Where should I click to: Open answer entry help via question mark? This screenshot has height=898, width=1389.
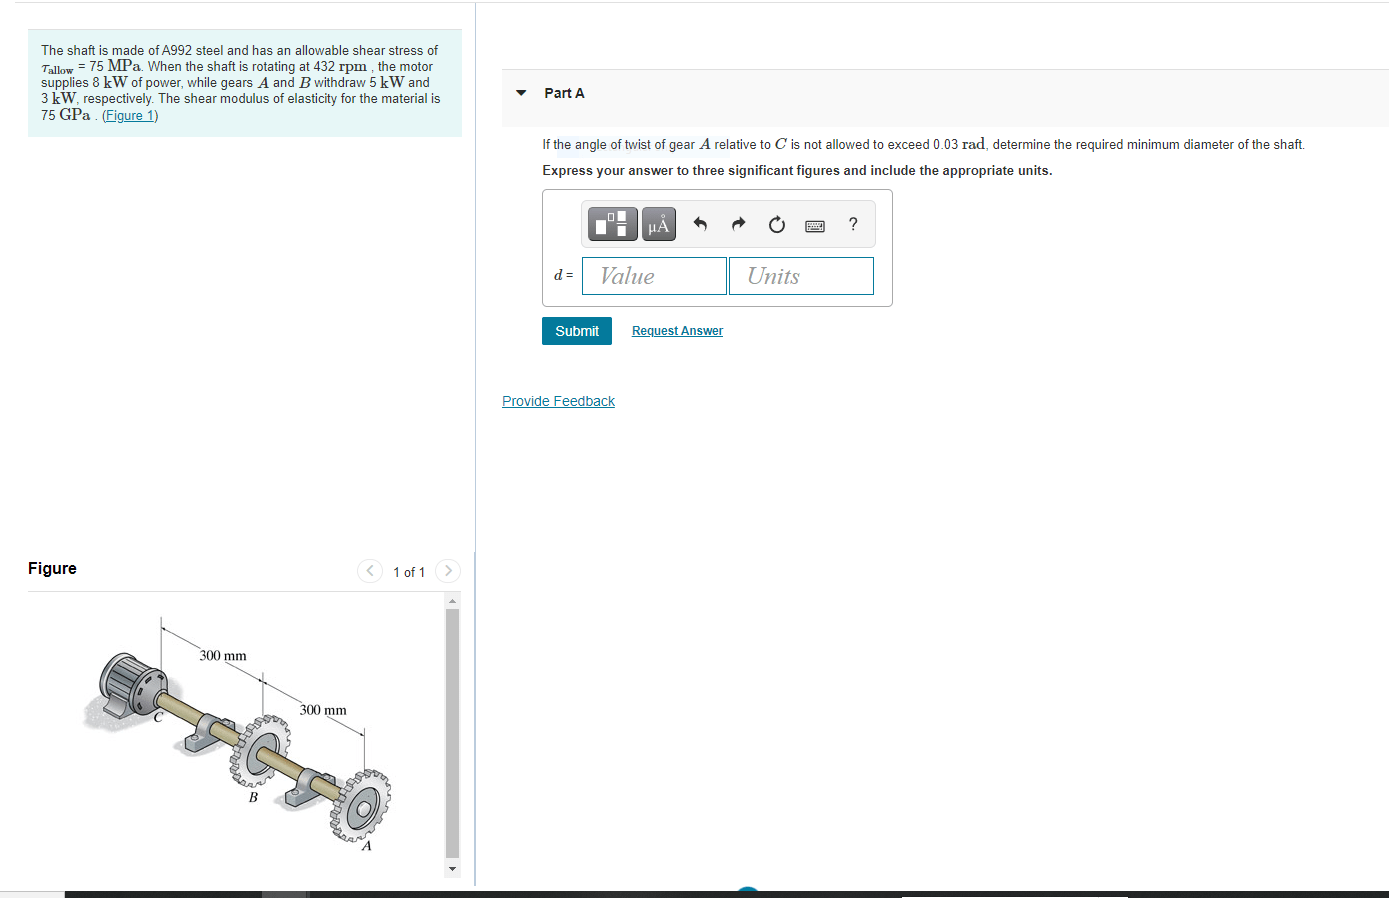852,224
